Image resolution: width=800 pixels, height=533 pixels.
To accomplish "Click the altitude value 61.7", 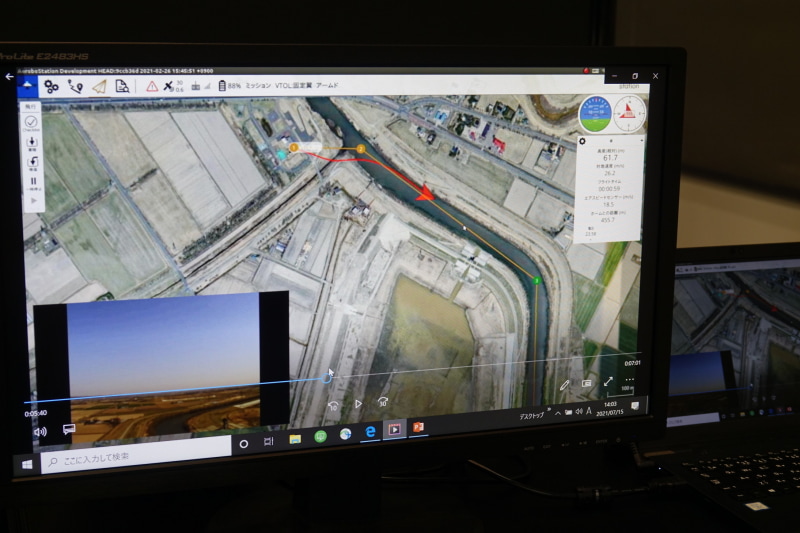I will [x=610, y=158].
